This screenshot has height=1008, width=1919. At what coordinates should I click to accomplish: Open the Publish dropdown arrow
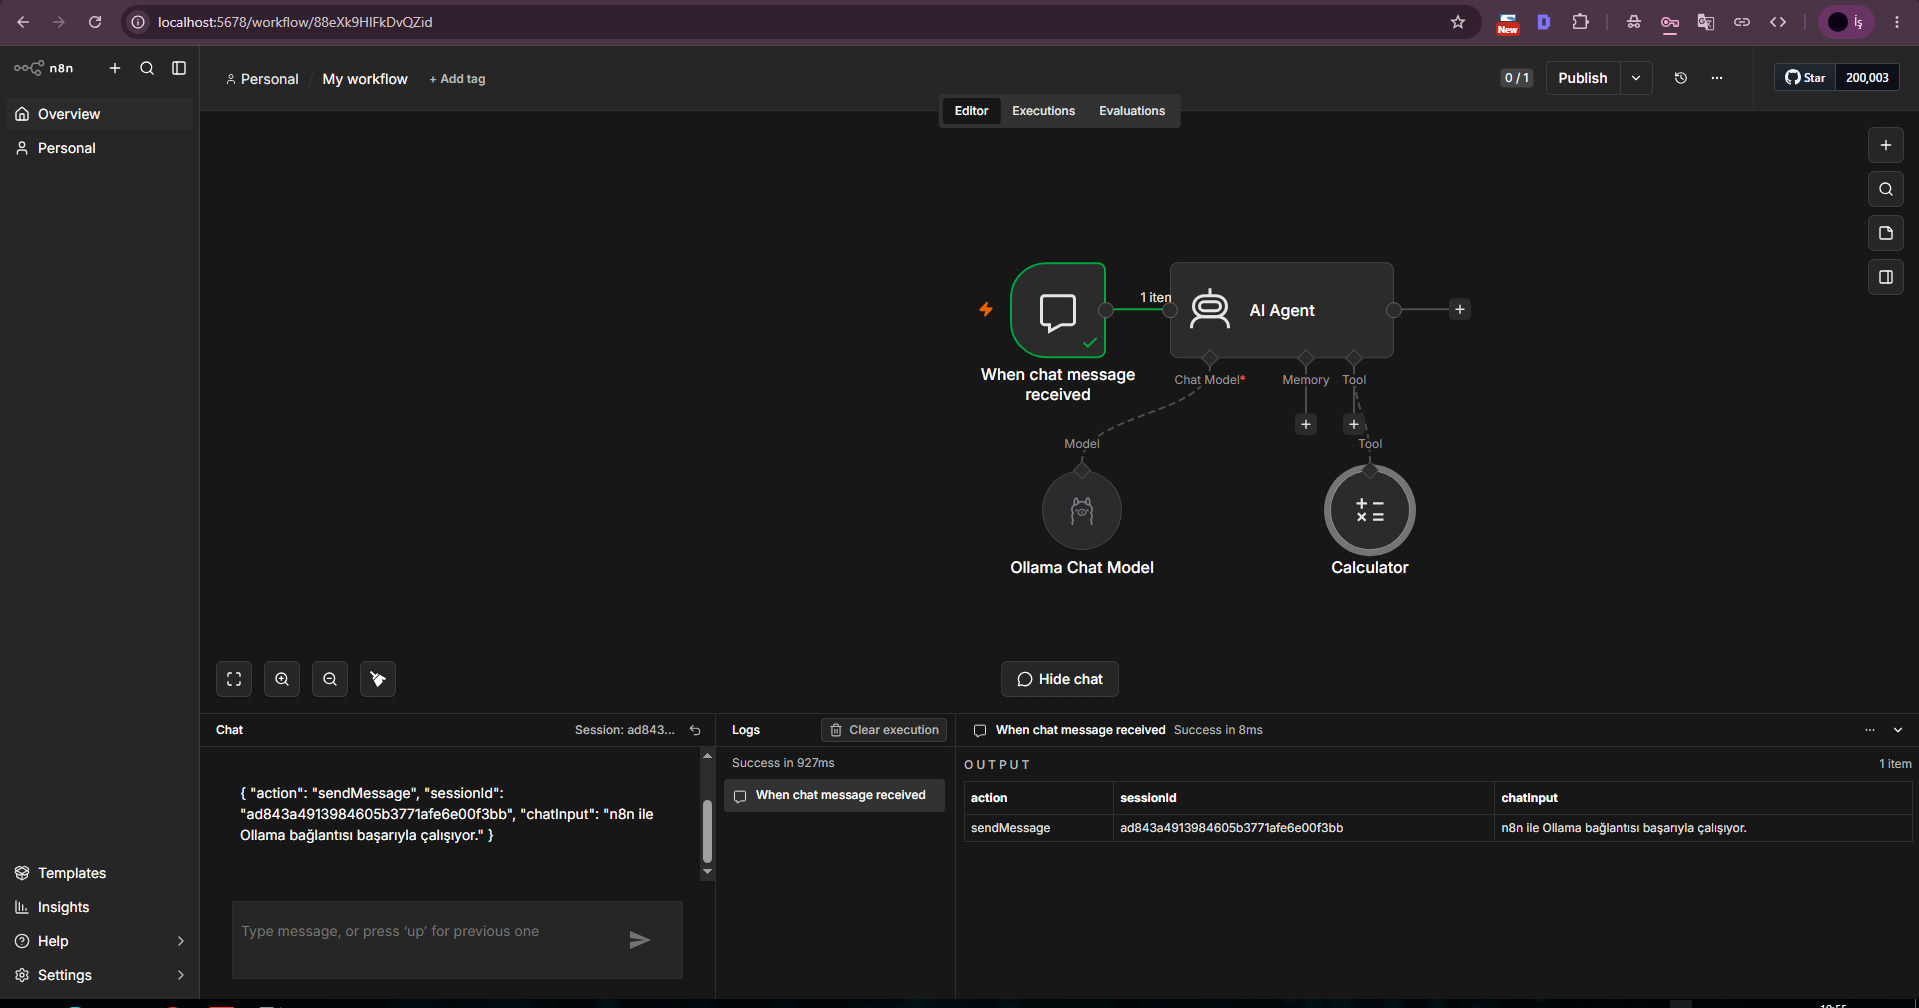1636,78
